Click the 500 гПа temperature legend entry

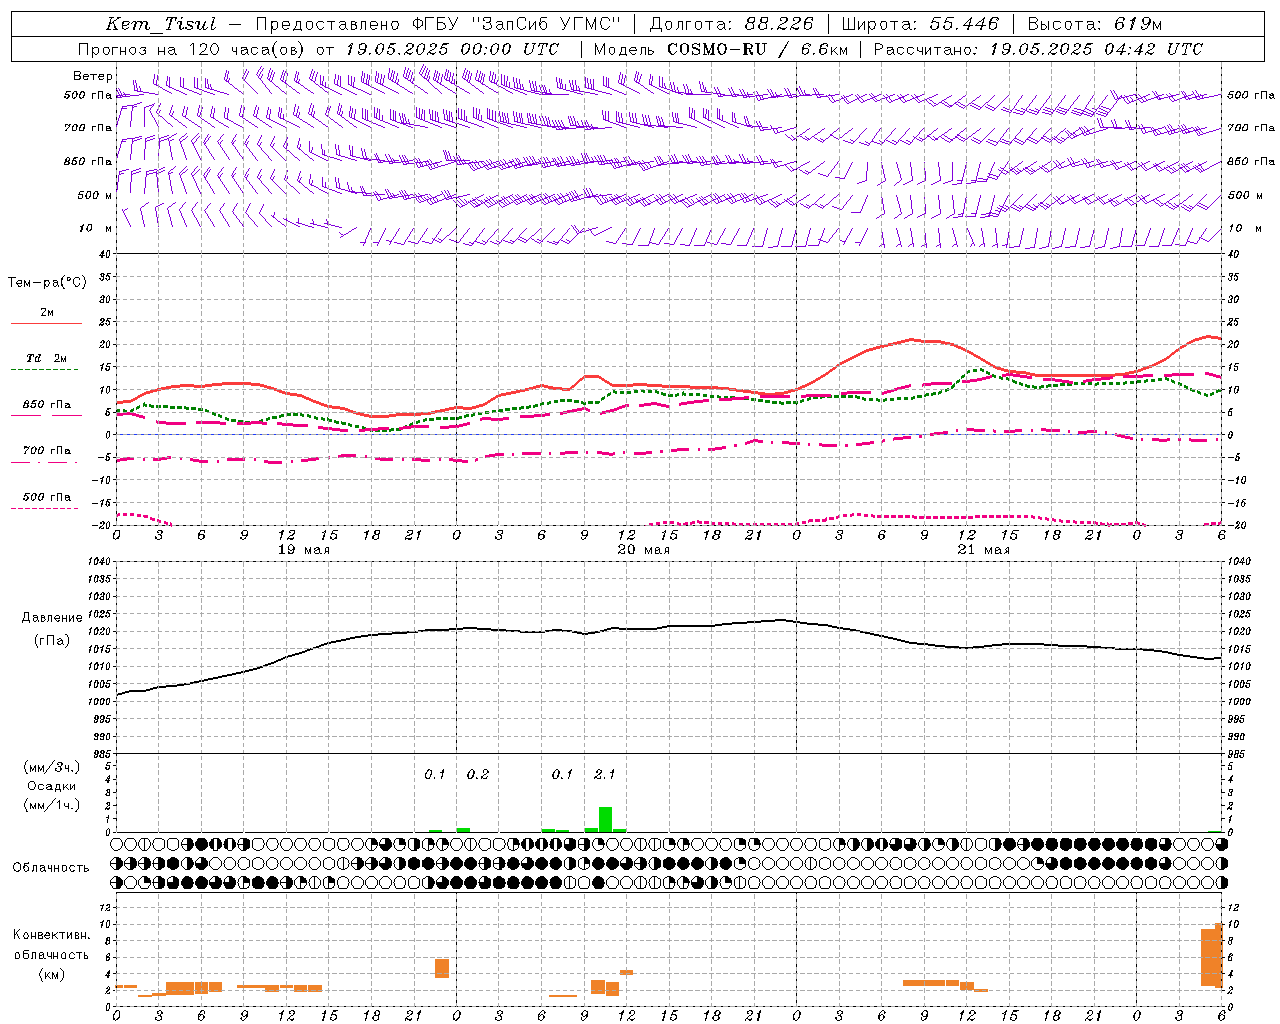pyautogui.click(x=47, y=497)
